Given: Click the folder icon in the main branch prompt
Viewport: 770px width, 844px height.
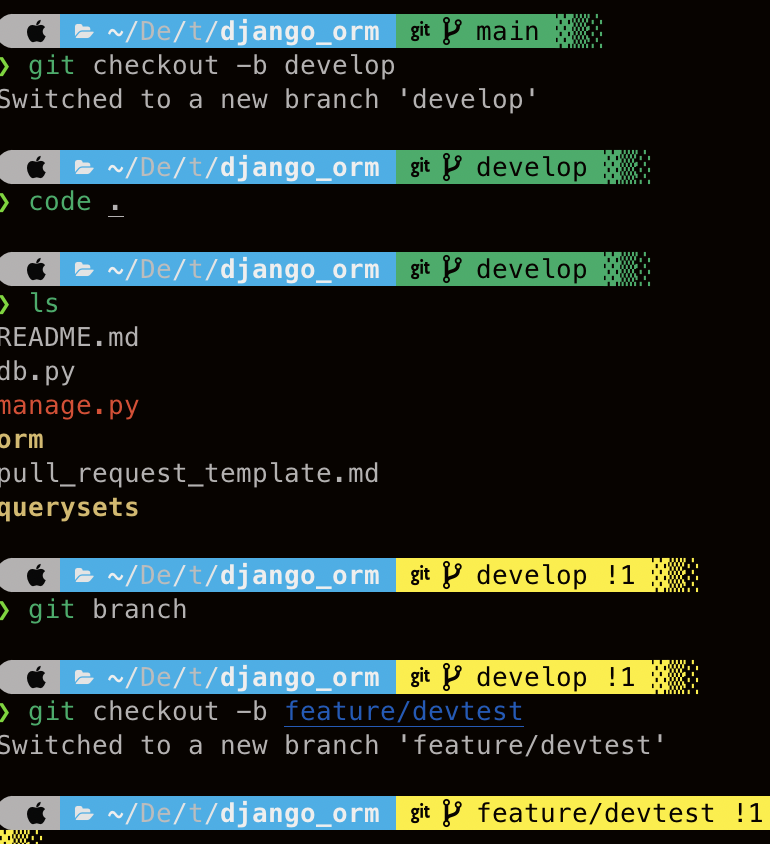Looking at the screenshot, I should [83, 32].
